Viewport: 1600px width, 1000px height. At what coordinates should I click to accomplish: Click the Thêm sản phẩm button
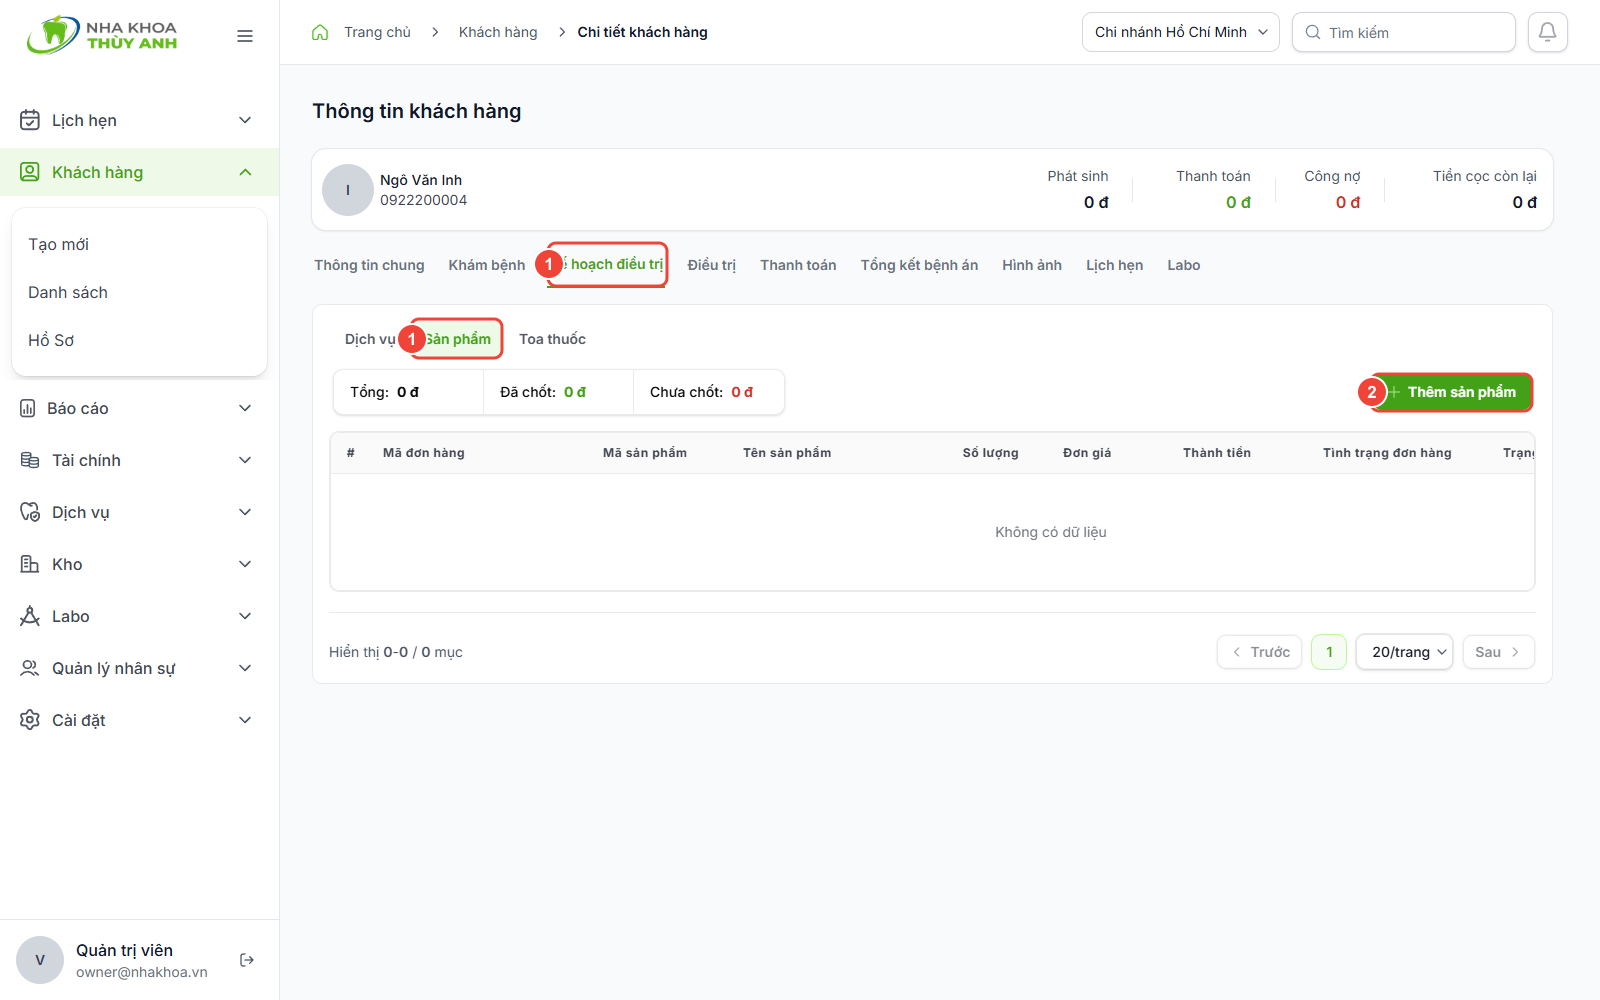pyautogui.click(x=1452, y=392)
